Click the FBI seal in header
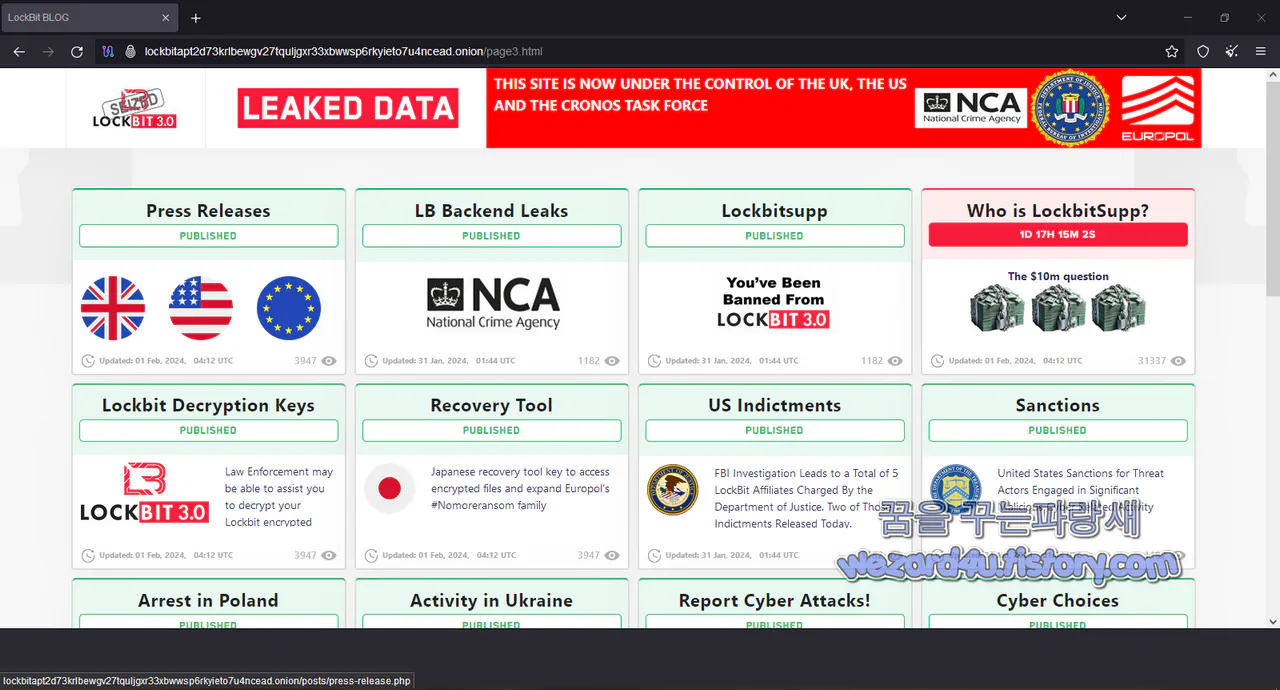This screenshot has width=1280, height=690. pos(1071,108)
